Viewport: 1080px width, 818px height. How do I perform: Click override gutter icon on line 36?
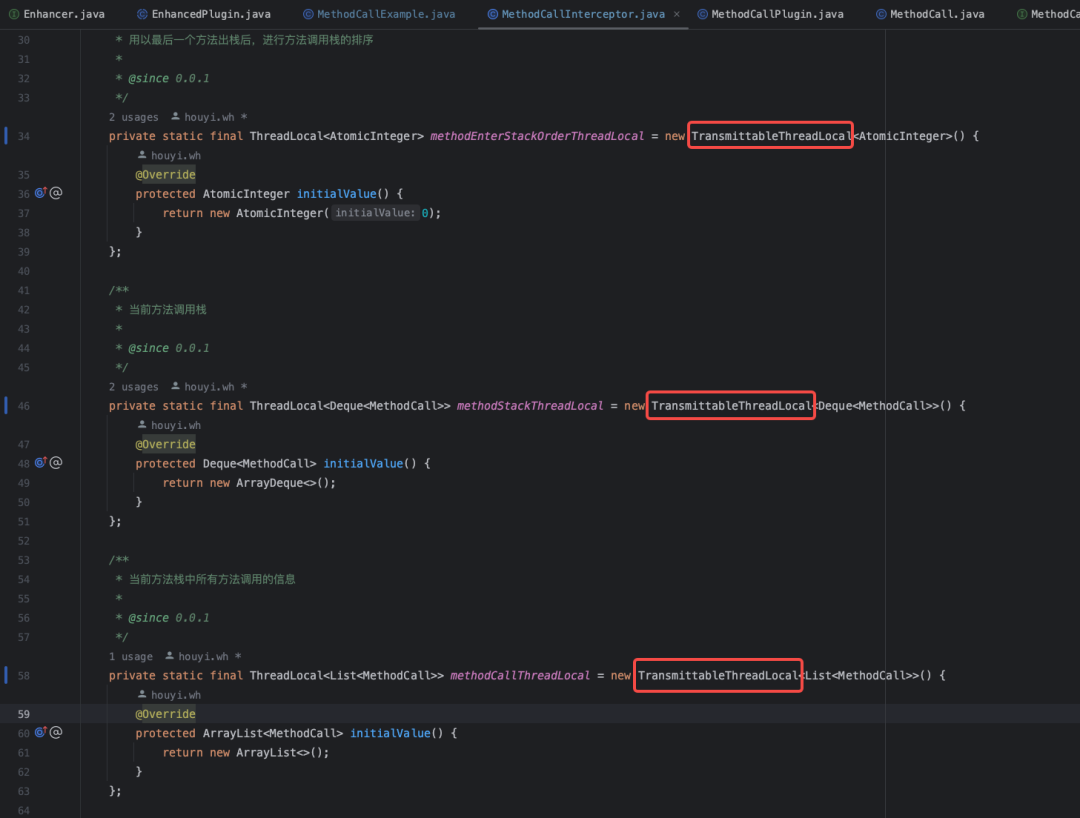point(41,193)
